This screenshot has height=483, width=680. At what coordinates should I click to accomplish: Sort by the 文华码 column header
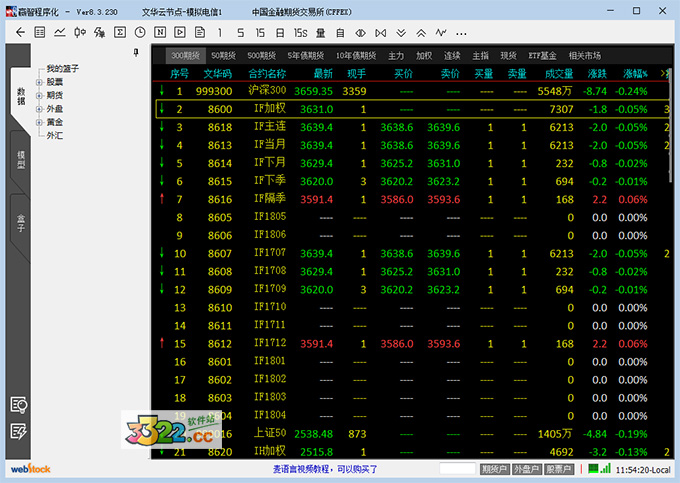click(218, 74)
